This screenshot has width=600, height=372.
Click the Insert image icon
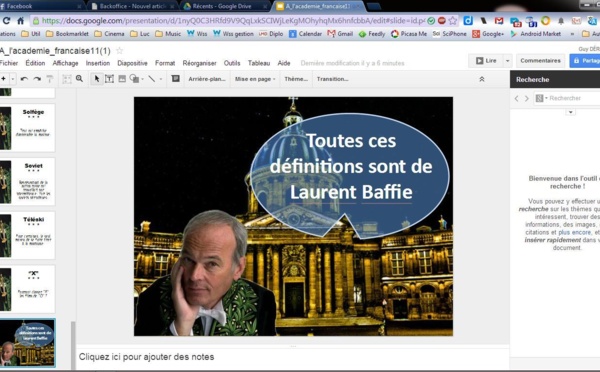[122, 79]
